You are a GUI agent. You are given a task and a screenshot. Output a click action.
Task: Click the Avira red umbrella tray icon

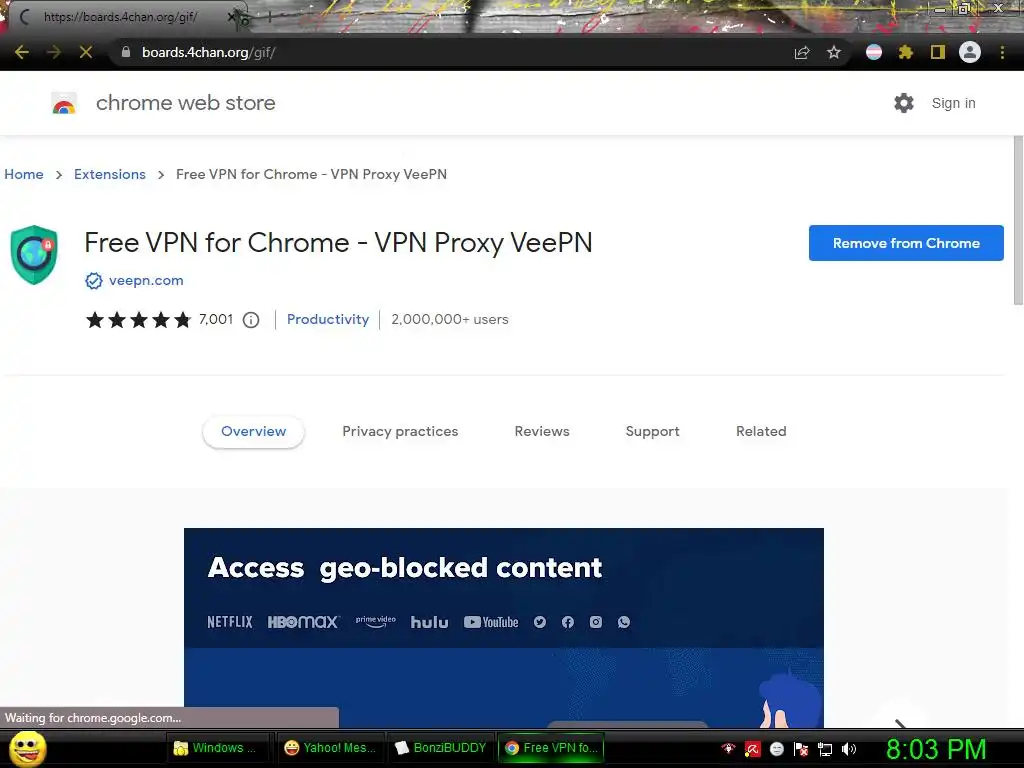tap(752, 749)
